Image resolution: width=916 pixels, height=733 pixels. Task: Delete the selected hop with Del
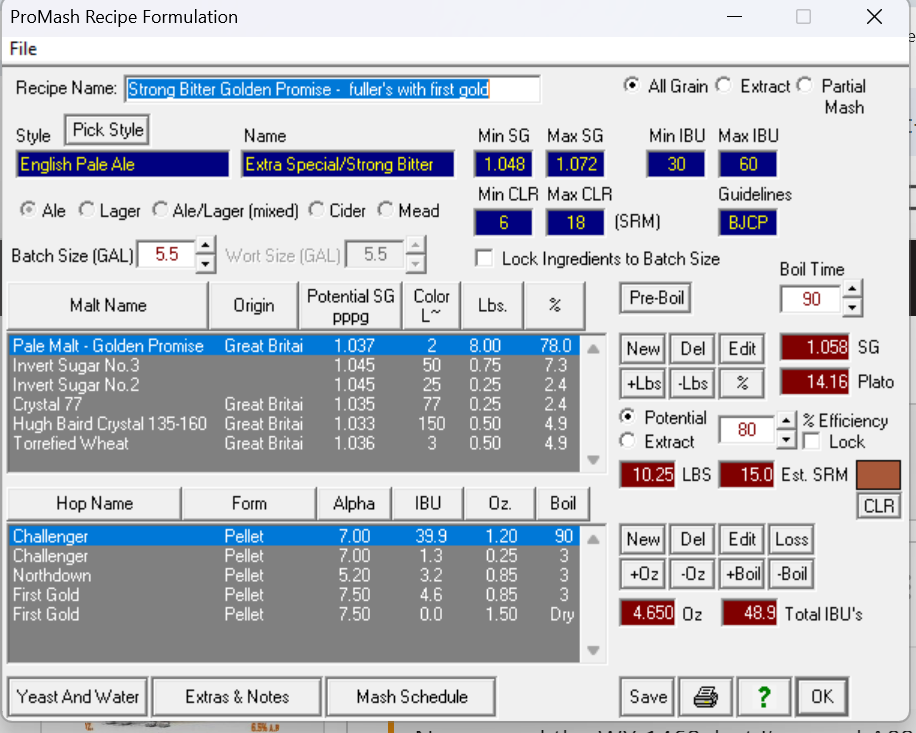point(692,539)
